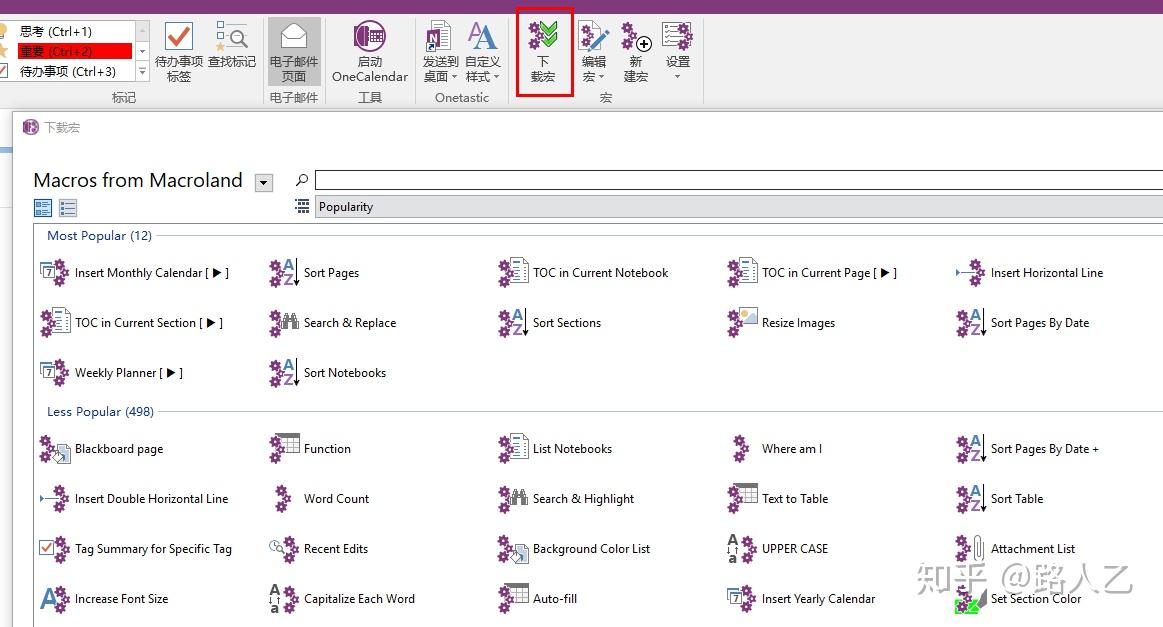This screenshot has height=627, width=1163.
Task: Switch macro gallery to tile view
Action: (41, 207)
